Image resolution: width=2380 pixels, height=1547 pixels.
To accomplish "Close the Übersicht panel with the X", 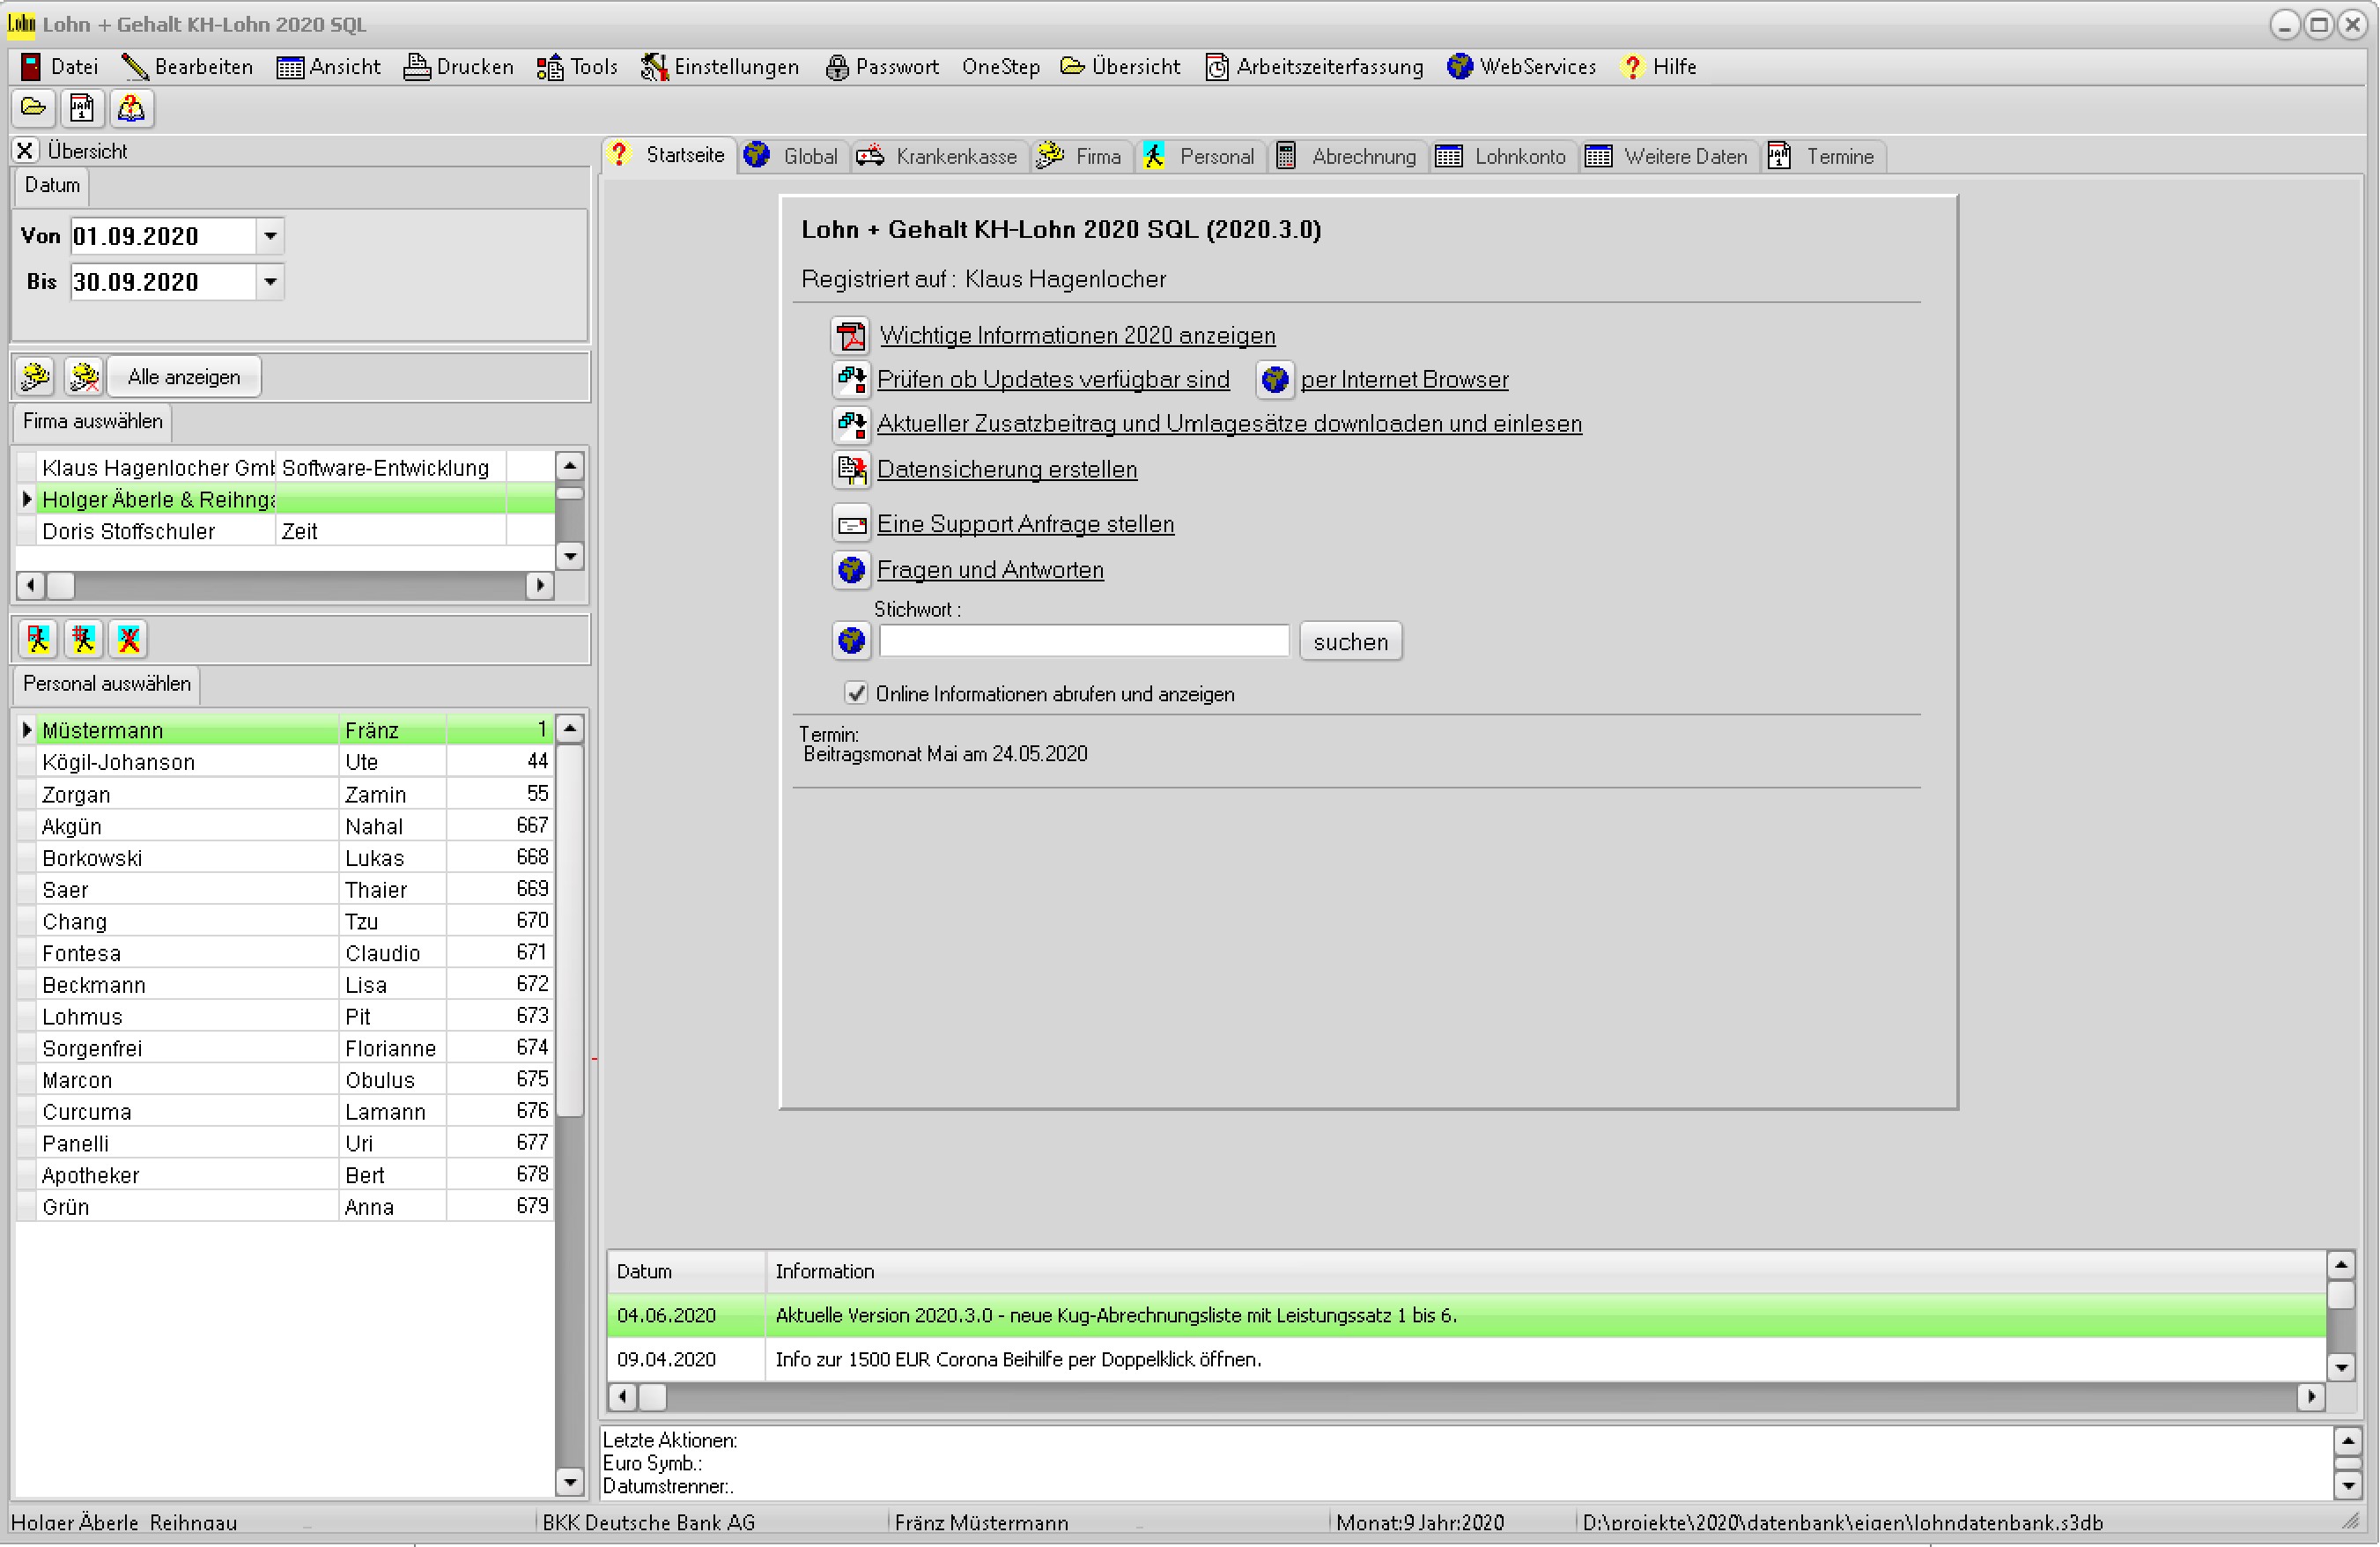I will 25,151.
